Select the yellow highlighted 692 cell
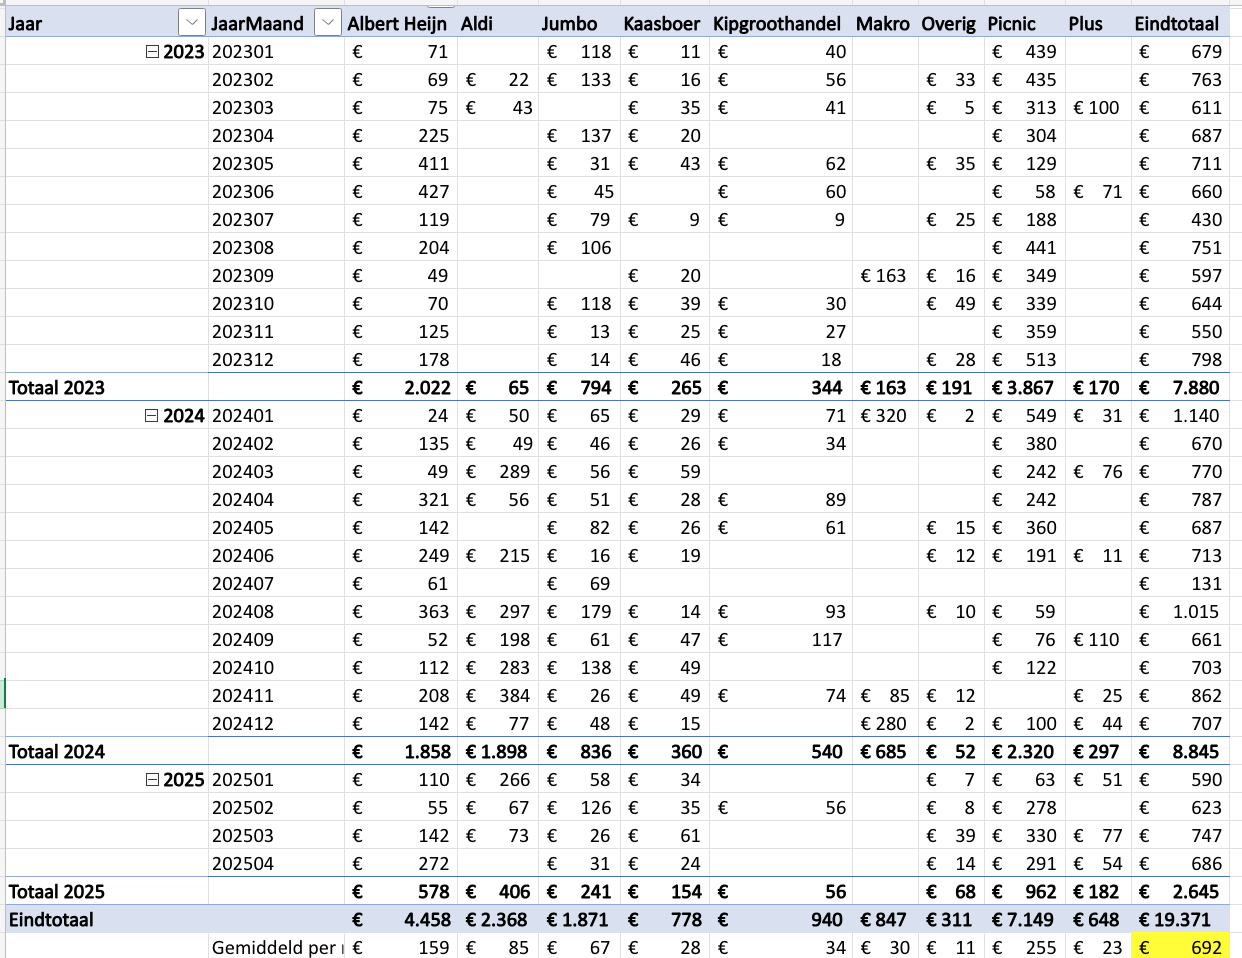 (x=1180, y=947)
